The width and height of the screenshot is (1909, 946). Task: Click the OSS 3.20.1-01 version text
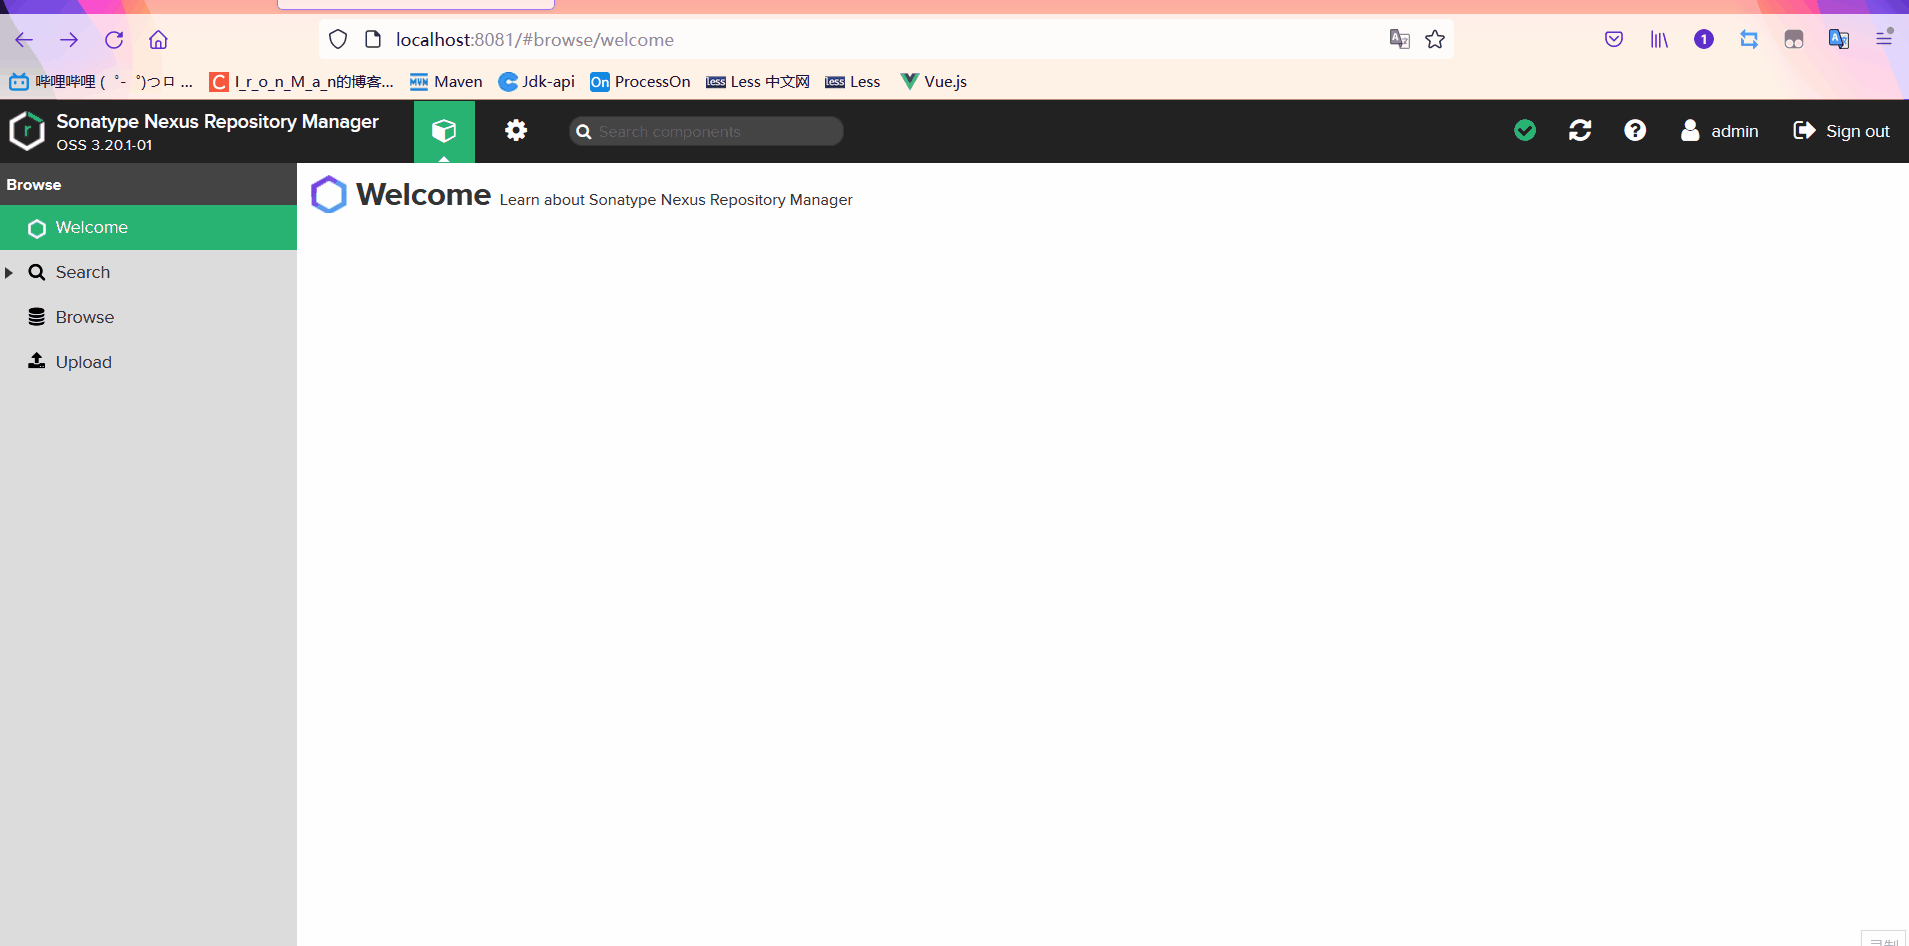[105, 145]
